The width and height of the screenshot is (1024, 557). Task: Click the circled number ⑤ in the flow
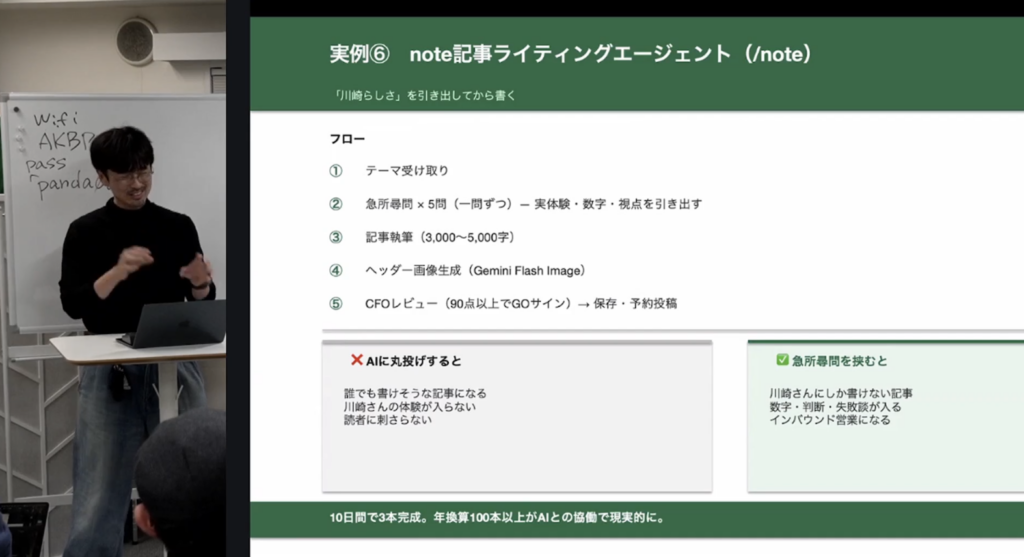tap(336, 303)
